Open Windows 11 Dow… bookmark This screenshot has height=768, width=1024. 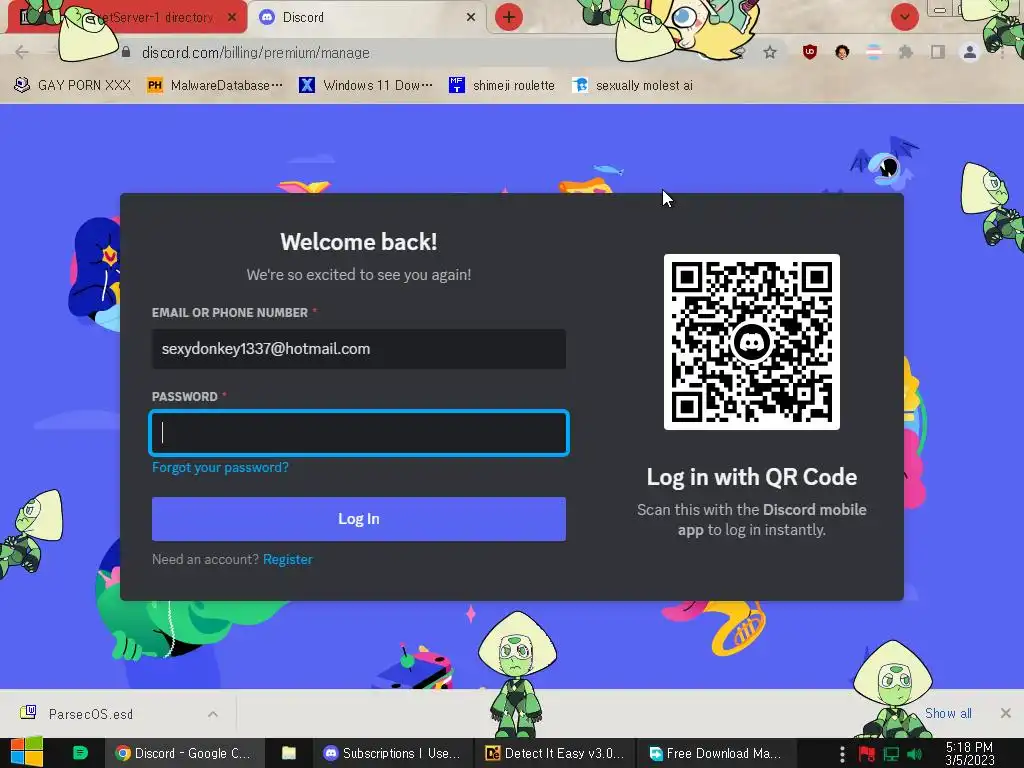point(366,86)
